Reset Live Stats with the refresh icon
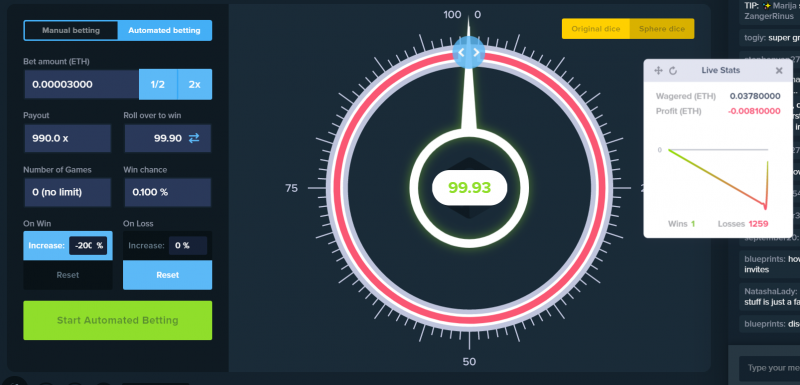 coord(673,71)
